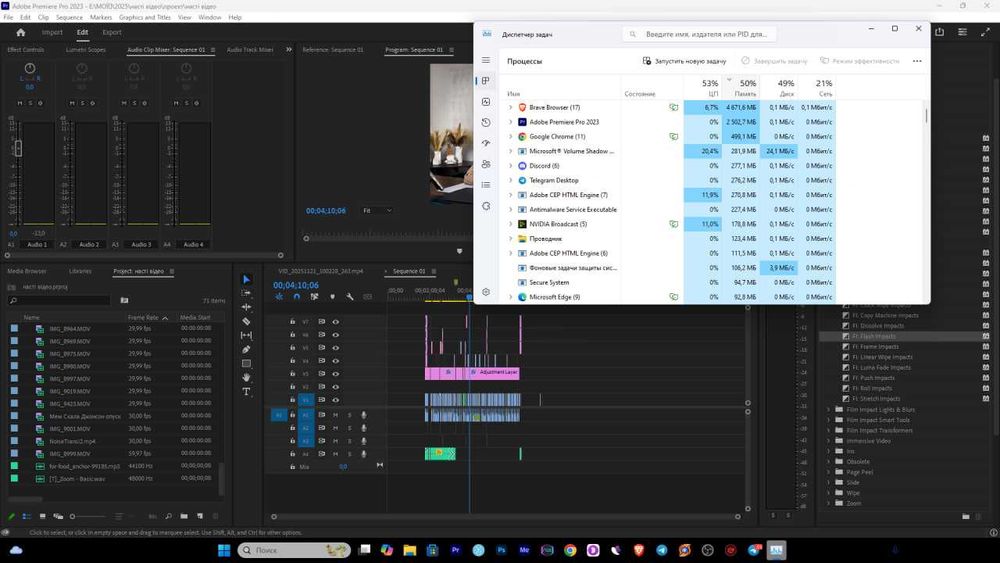Select the Ripple Edit tool
This screenshot has height=563, width=1000.
tap(246, 307)
